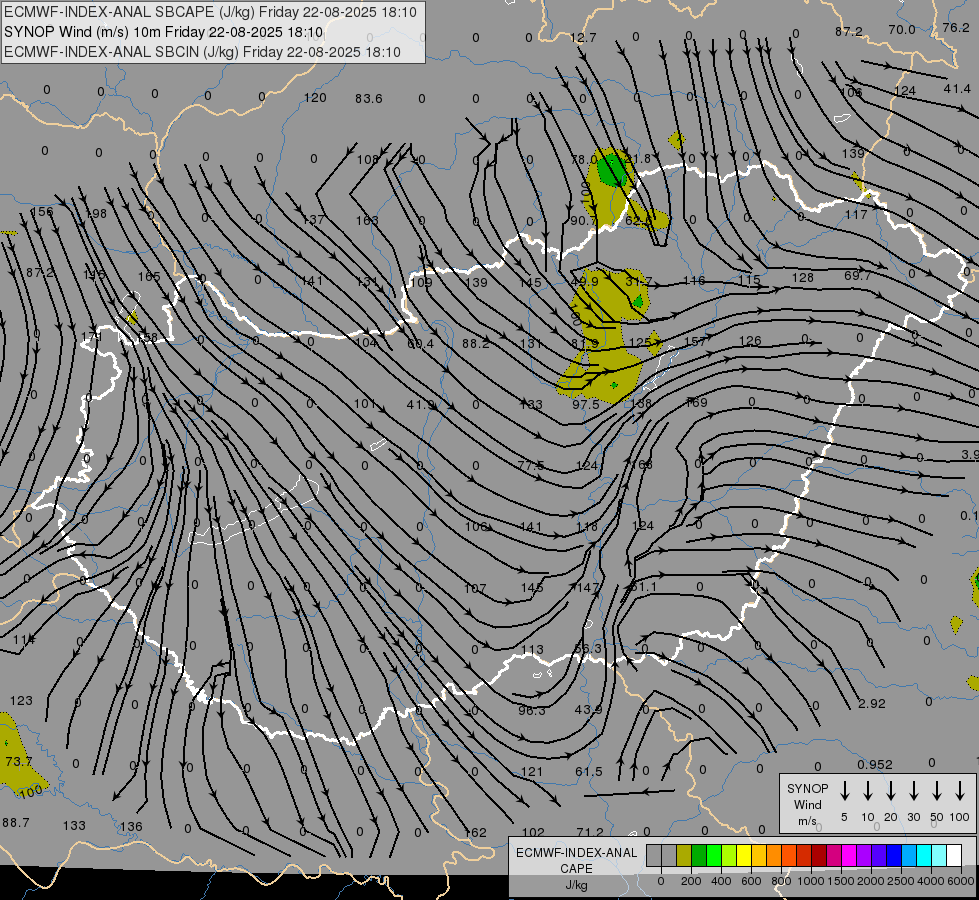
Task: Pick the deep blue swatch above 2500
Action: [894, 856]
